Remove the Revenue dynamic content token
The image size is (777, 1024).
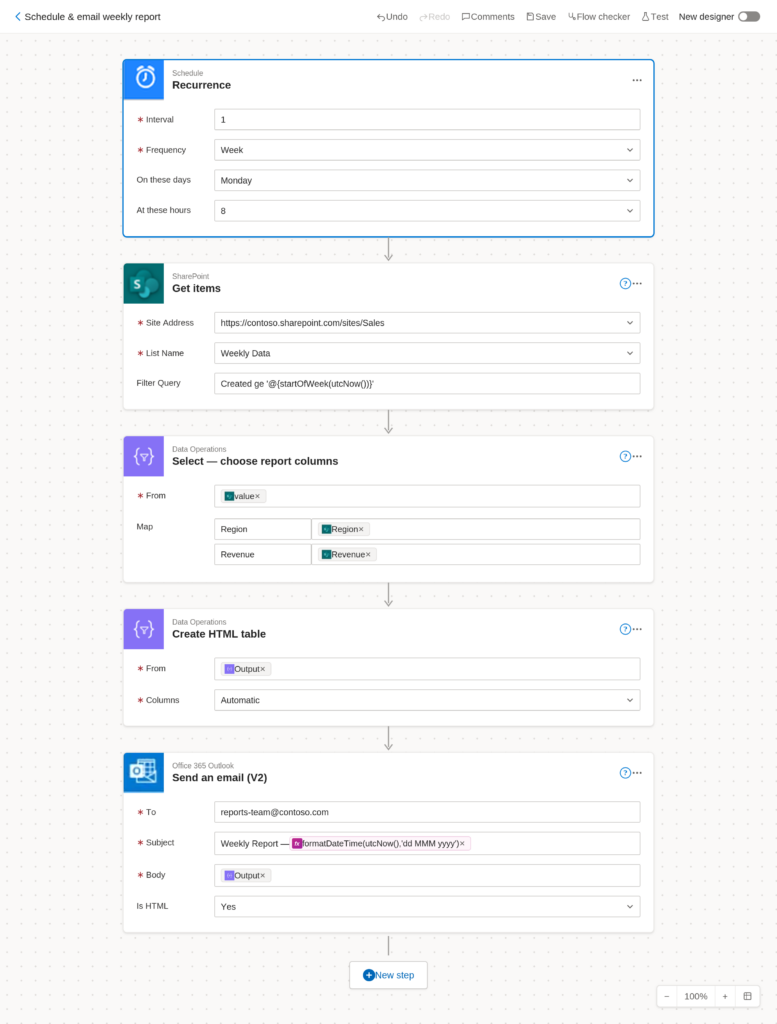click(368, 554)
